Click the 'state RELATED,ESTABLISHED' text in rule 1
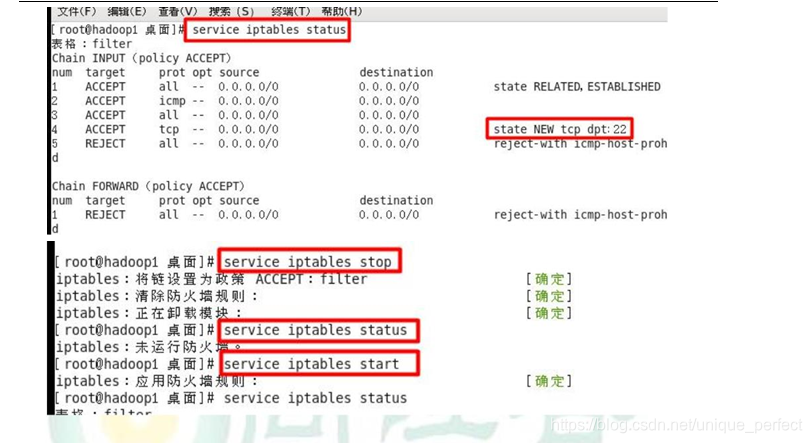 tap(576, 87)
